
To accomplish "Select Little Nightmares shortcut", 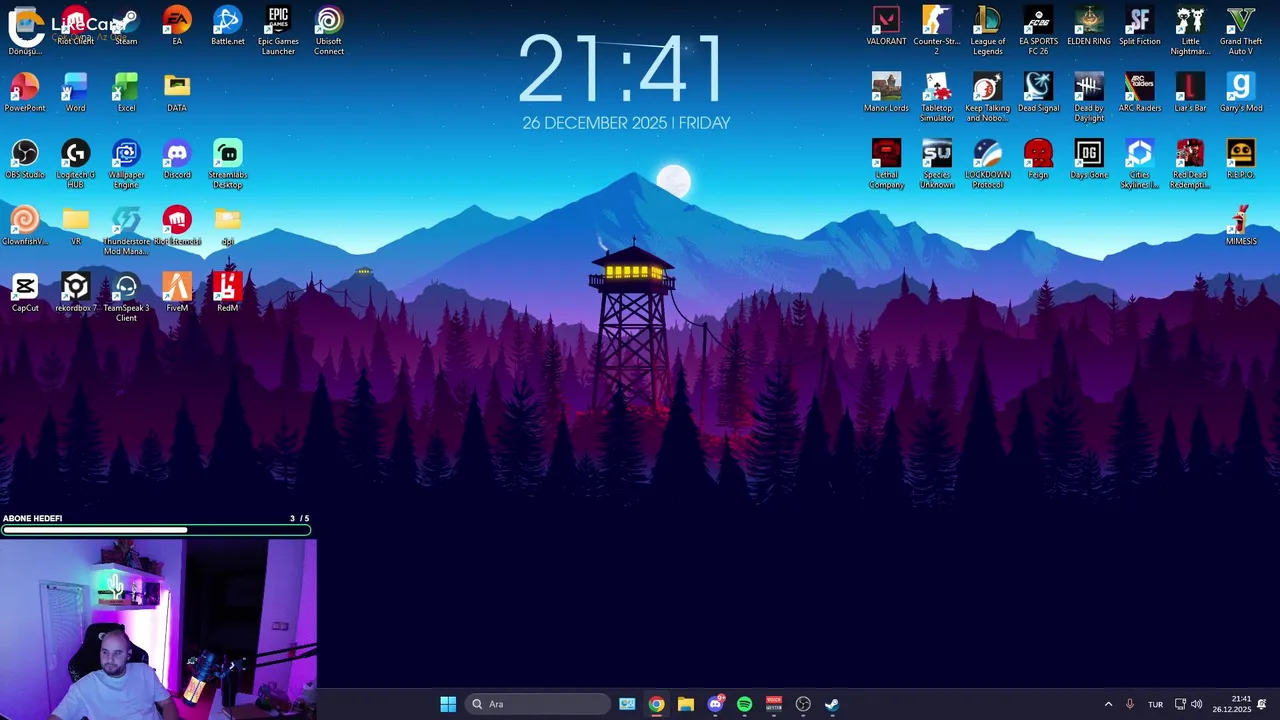I will coord(1190,31).
